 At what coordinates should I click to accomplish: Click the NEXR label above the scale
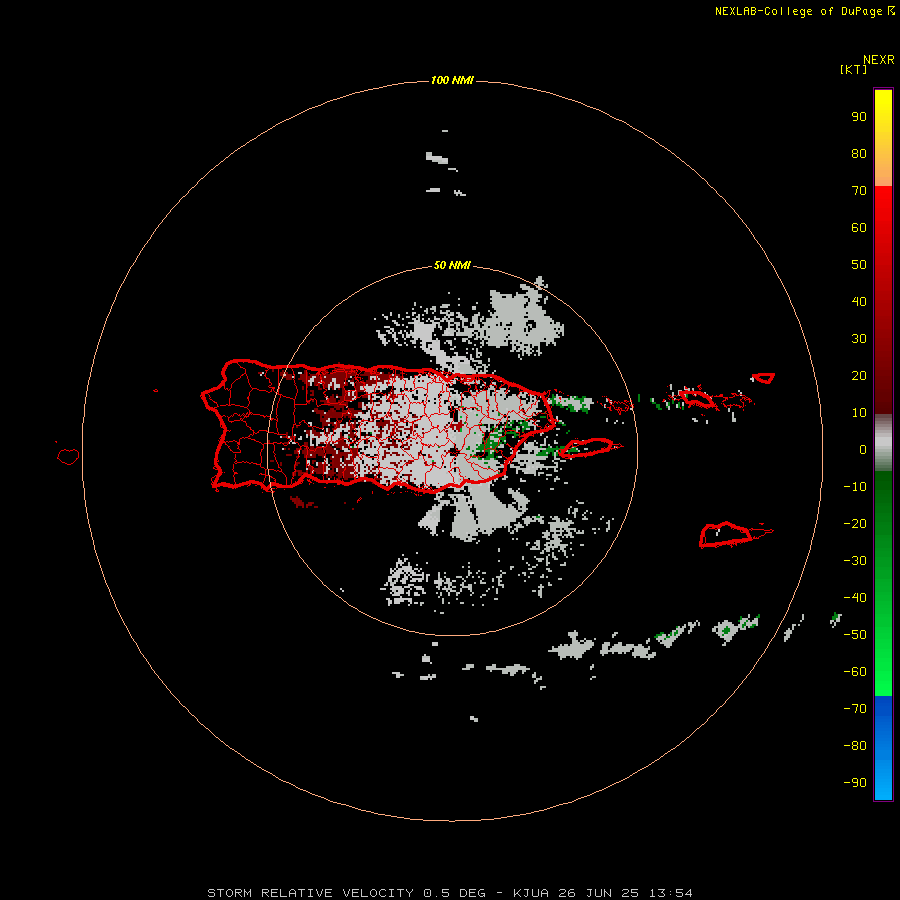tap(878, 60)
